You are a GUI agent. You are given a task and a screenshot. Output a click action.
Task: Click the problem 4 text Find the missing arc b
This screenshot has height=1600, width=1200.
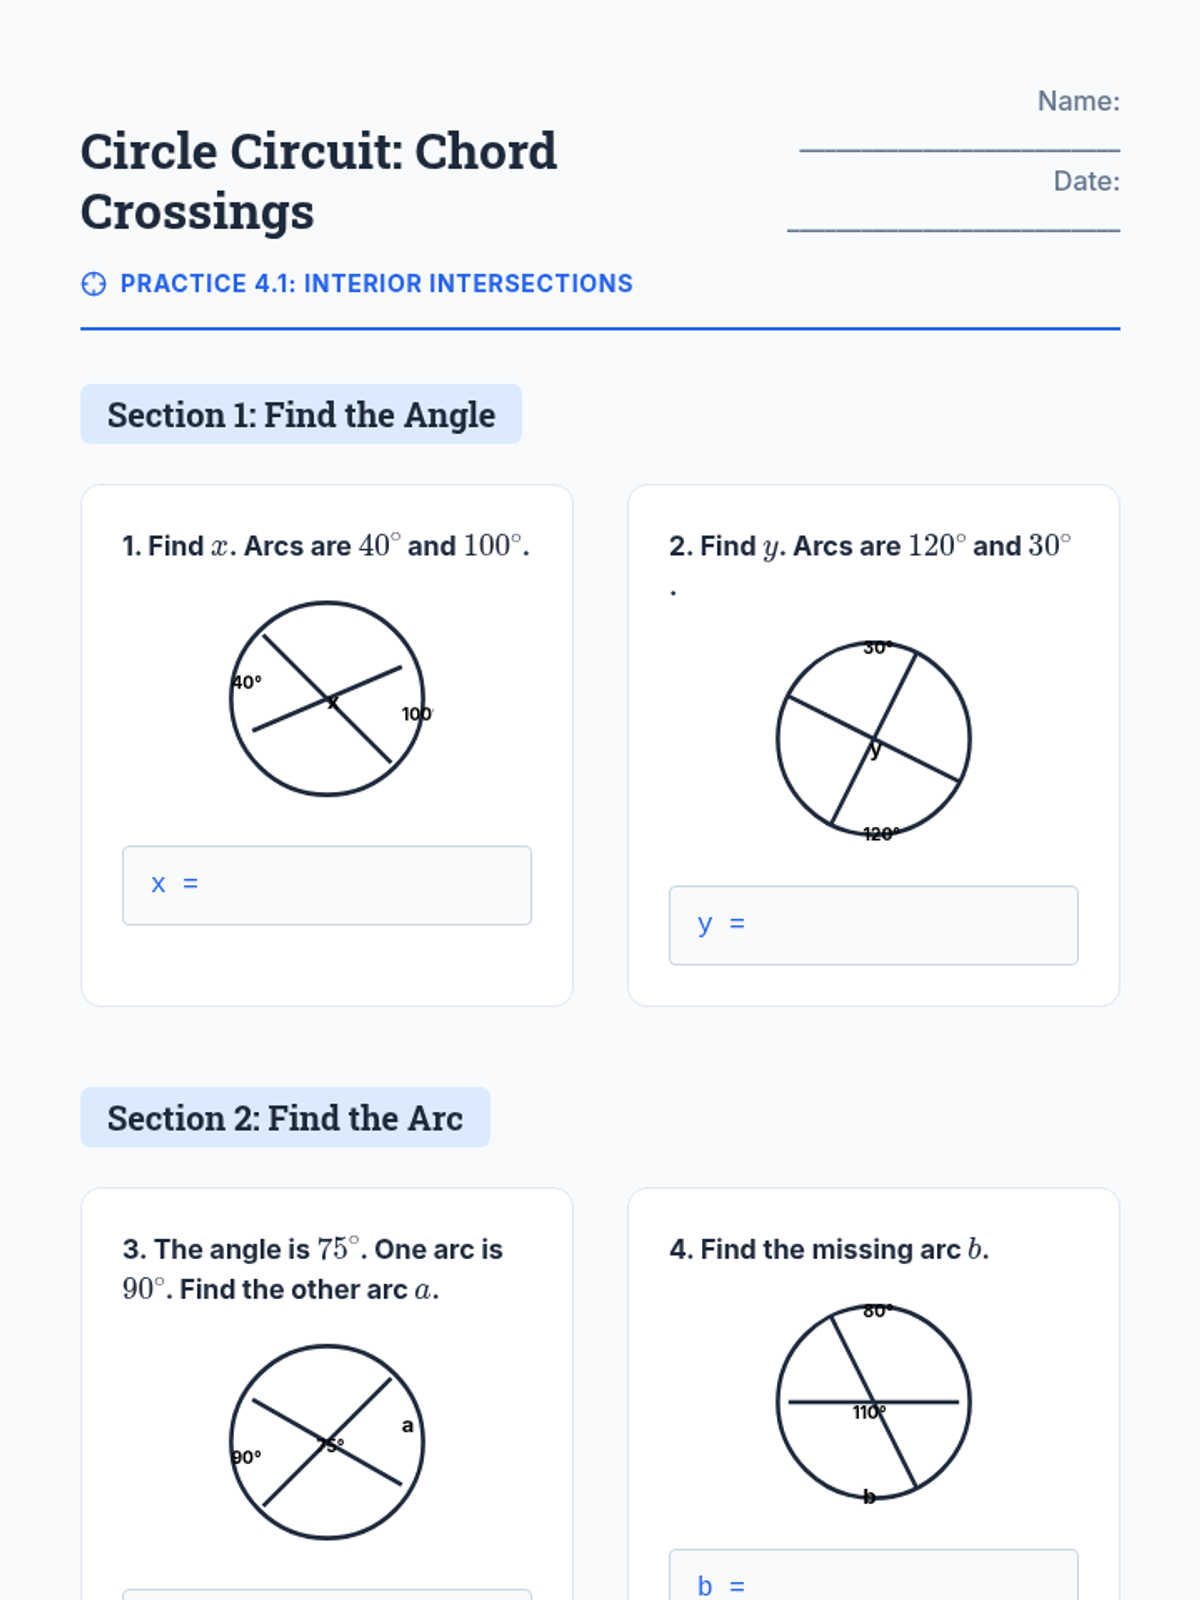coord(829,1249)
